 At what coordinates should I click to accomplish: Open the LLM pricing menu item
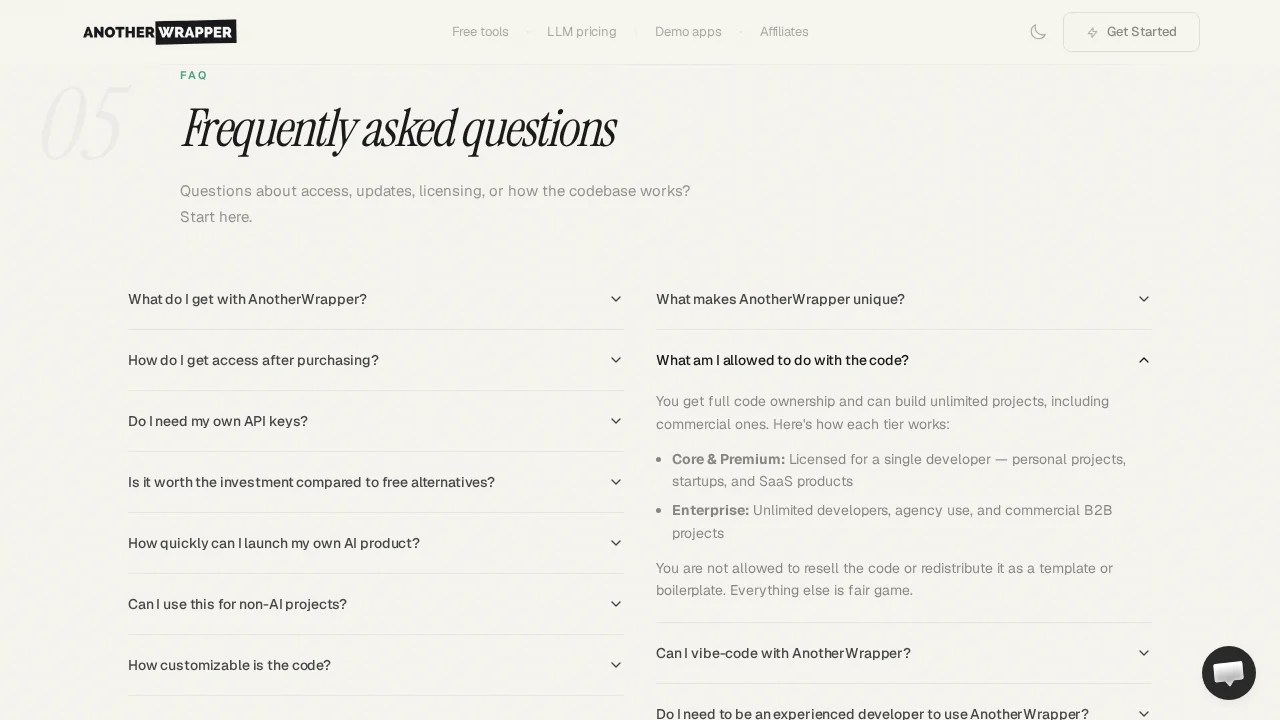582,32
